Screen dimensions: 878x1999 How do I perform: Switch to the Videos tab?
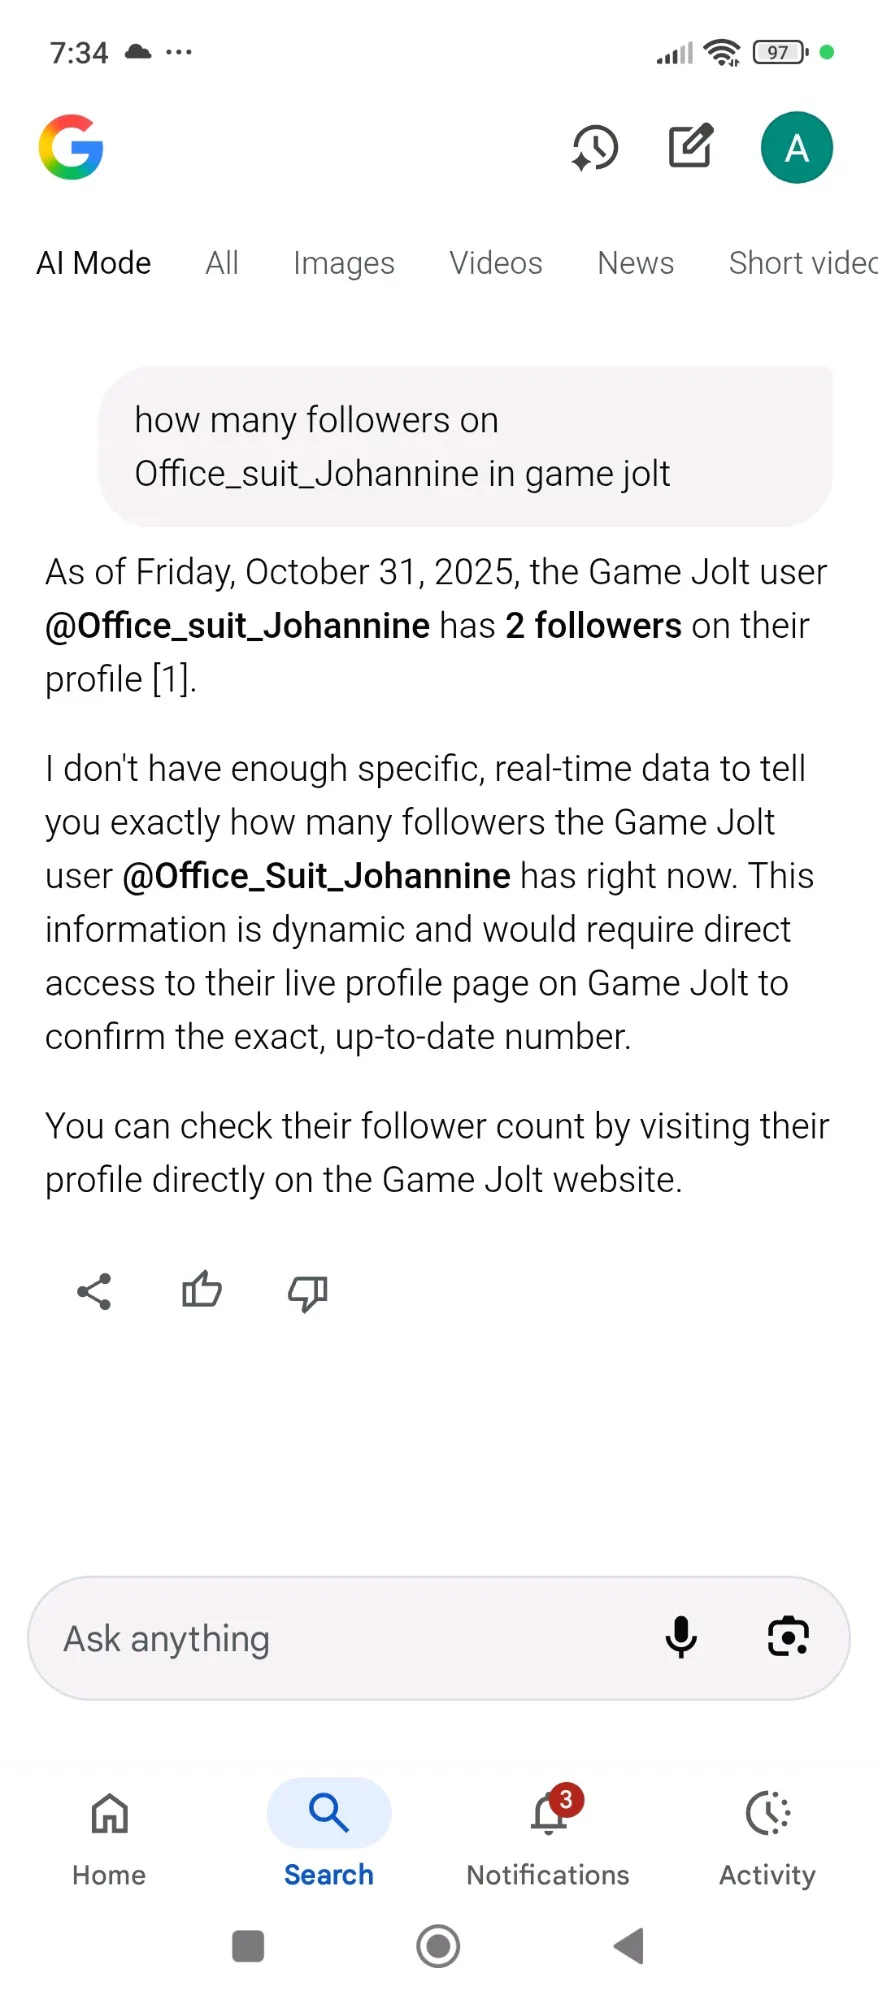tap(496, 263)
